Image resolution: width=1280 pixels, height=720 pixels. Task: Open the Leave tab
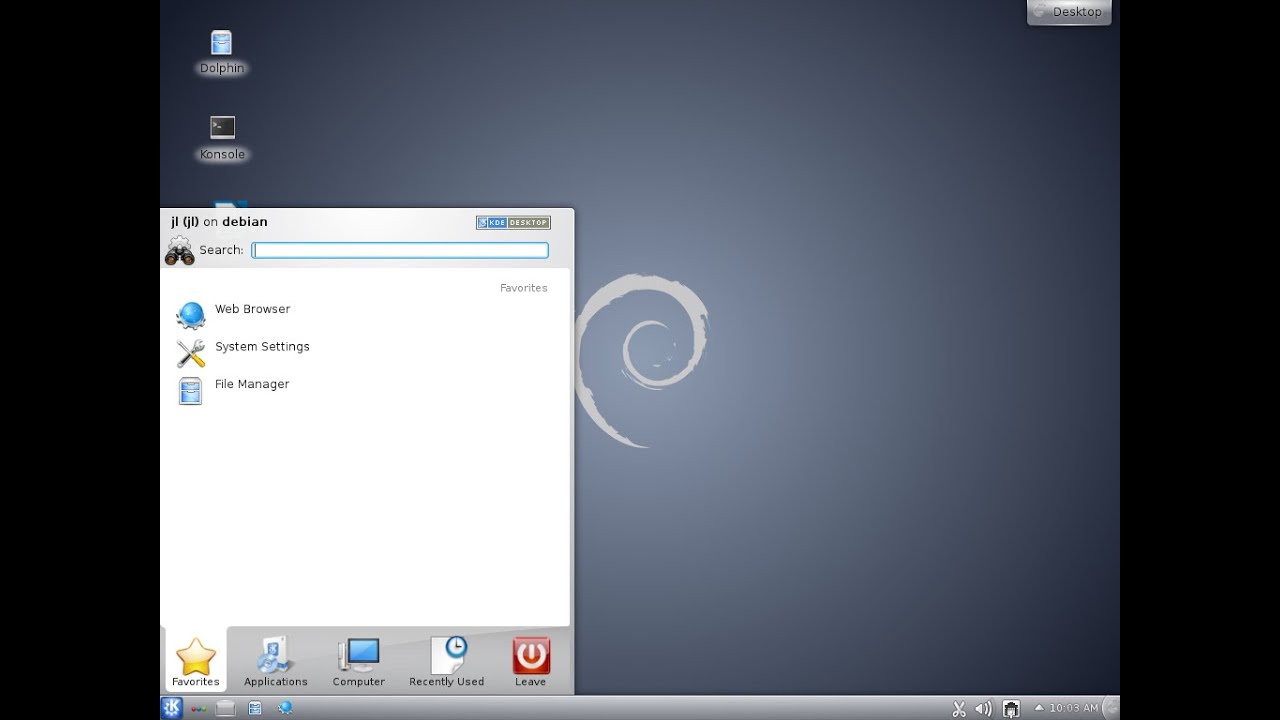(x=530, y=661)
